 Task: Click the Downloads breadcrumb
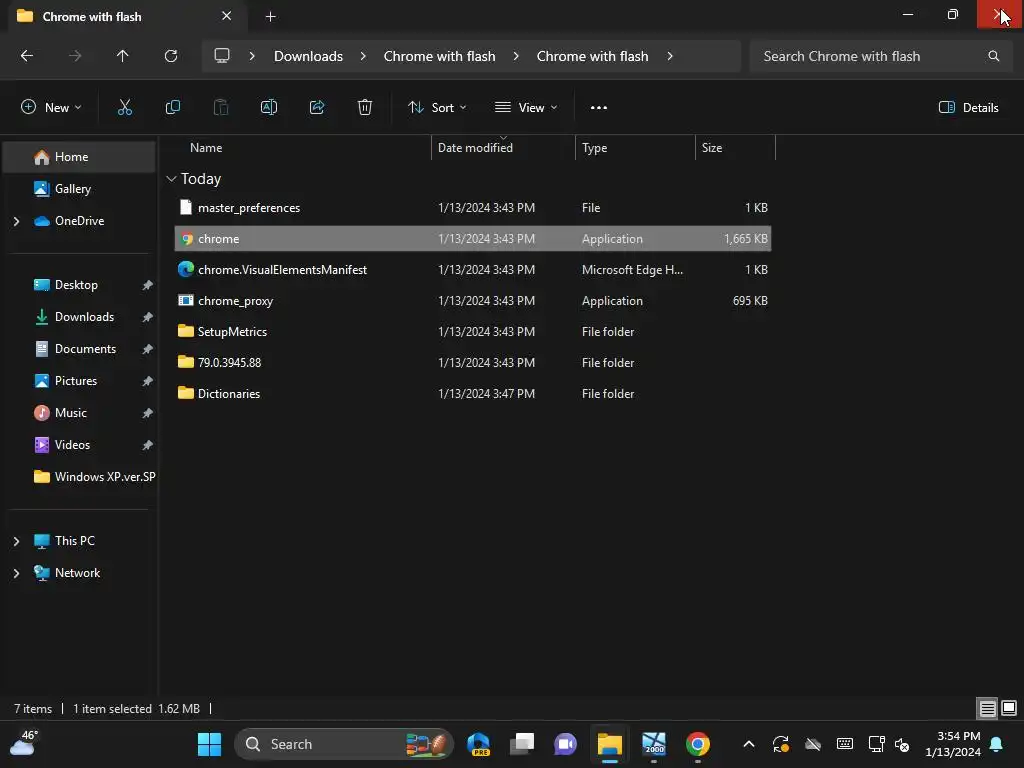308,56
